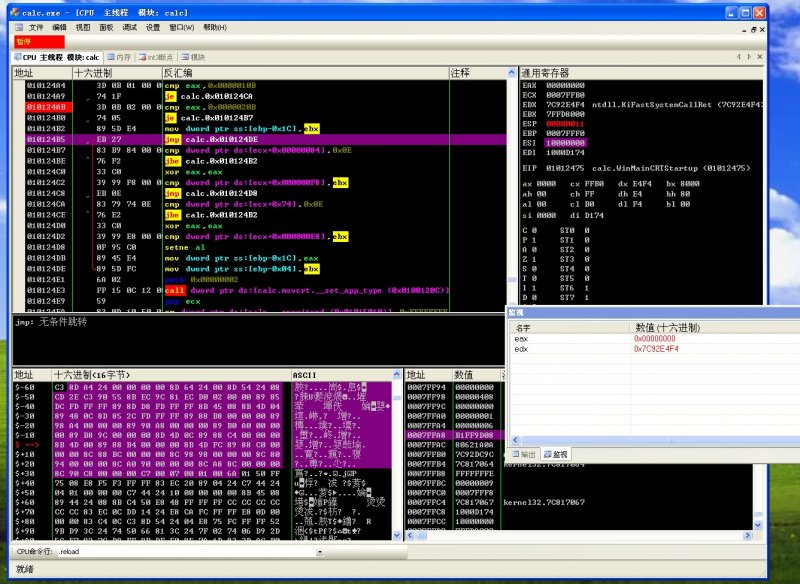Click stack comment kernel32.7C817067

(544, 502)
